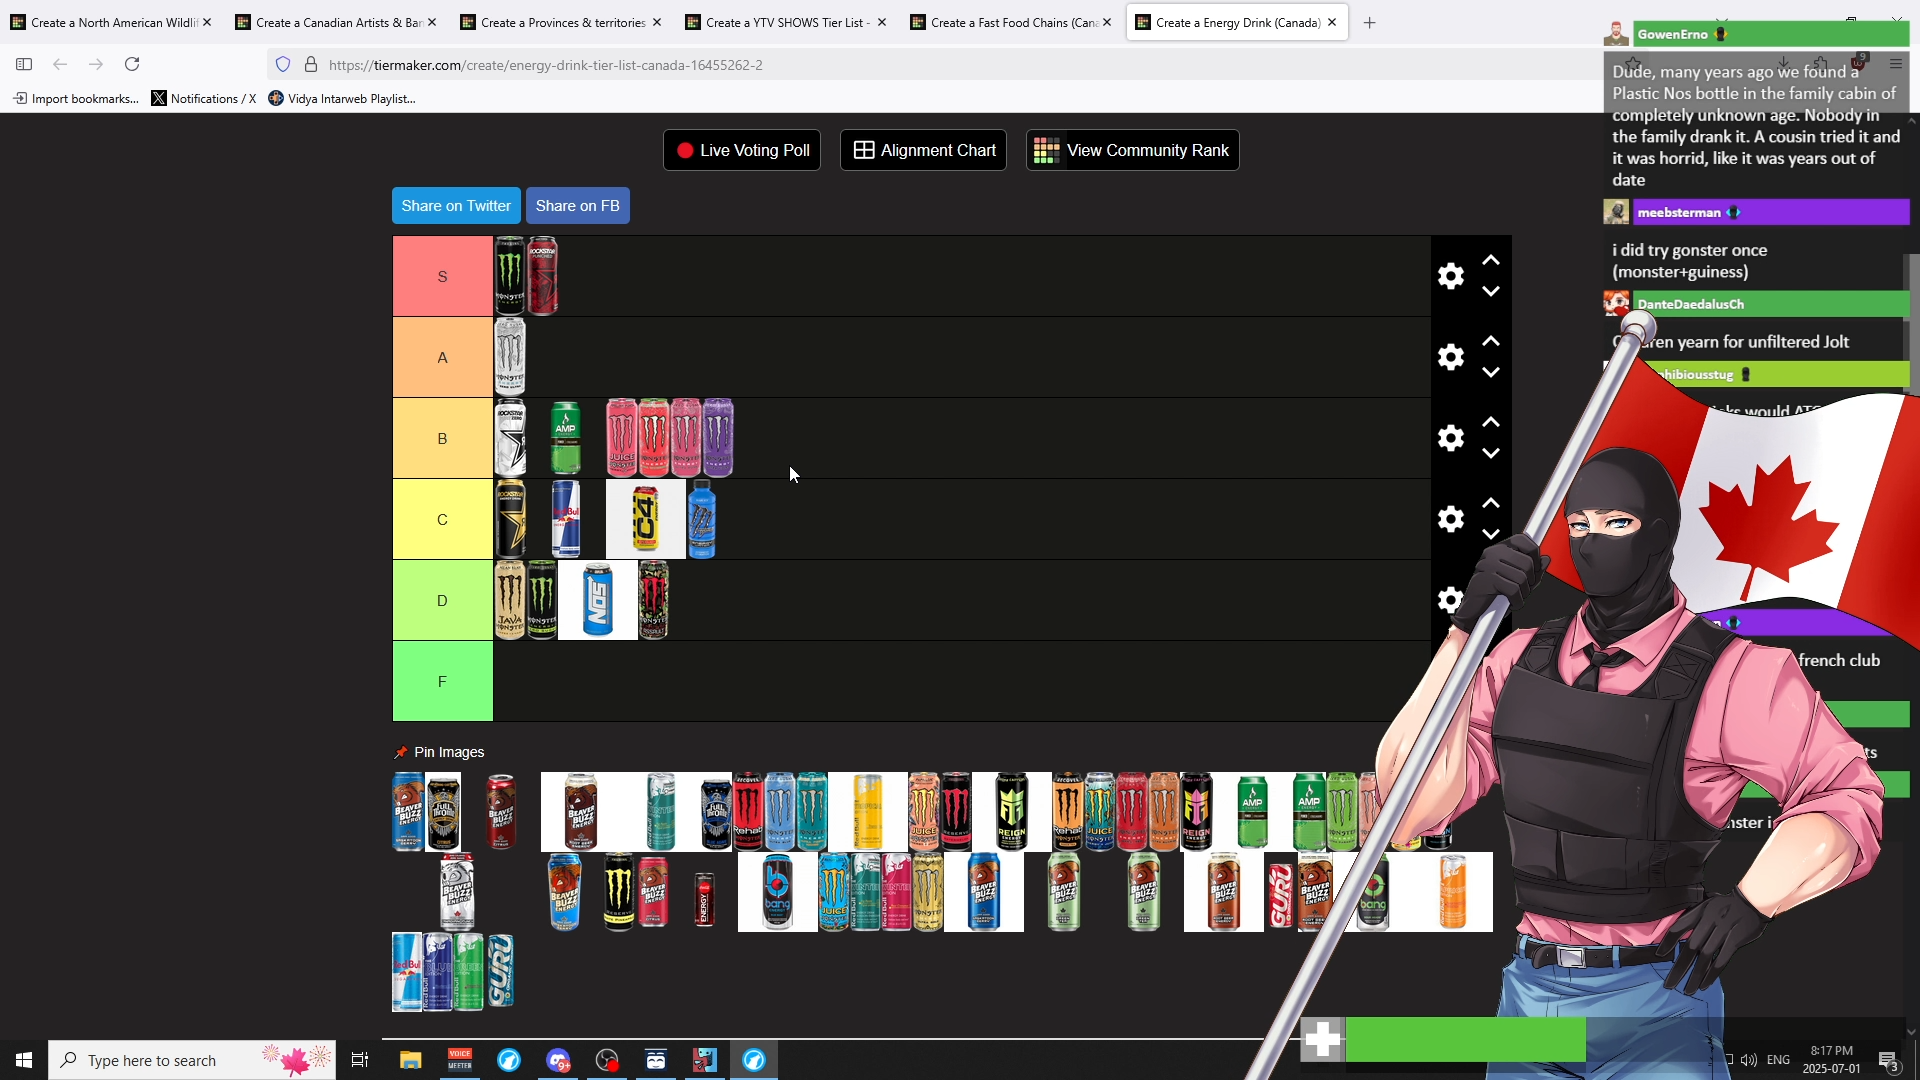Open the tracking protection shield icon
The image size is (1920, 1080).
[x=283, y=64]
